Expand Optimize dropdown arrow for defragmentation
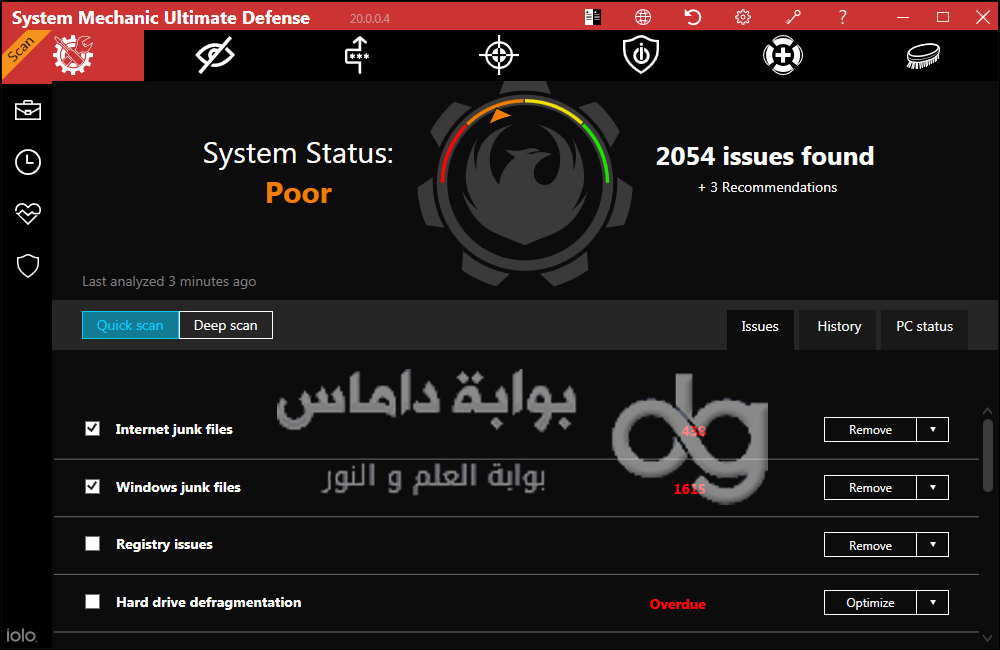This screenshot has width=1000, height=650. pos(932,602)
